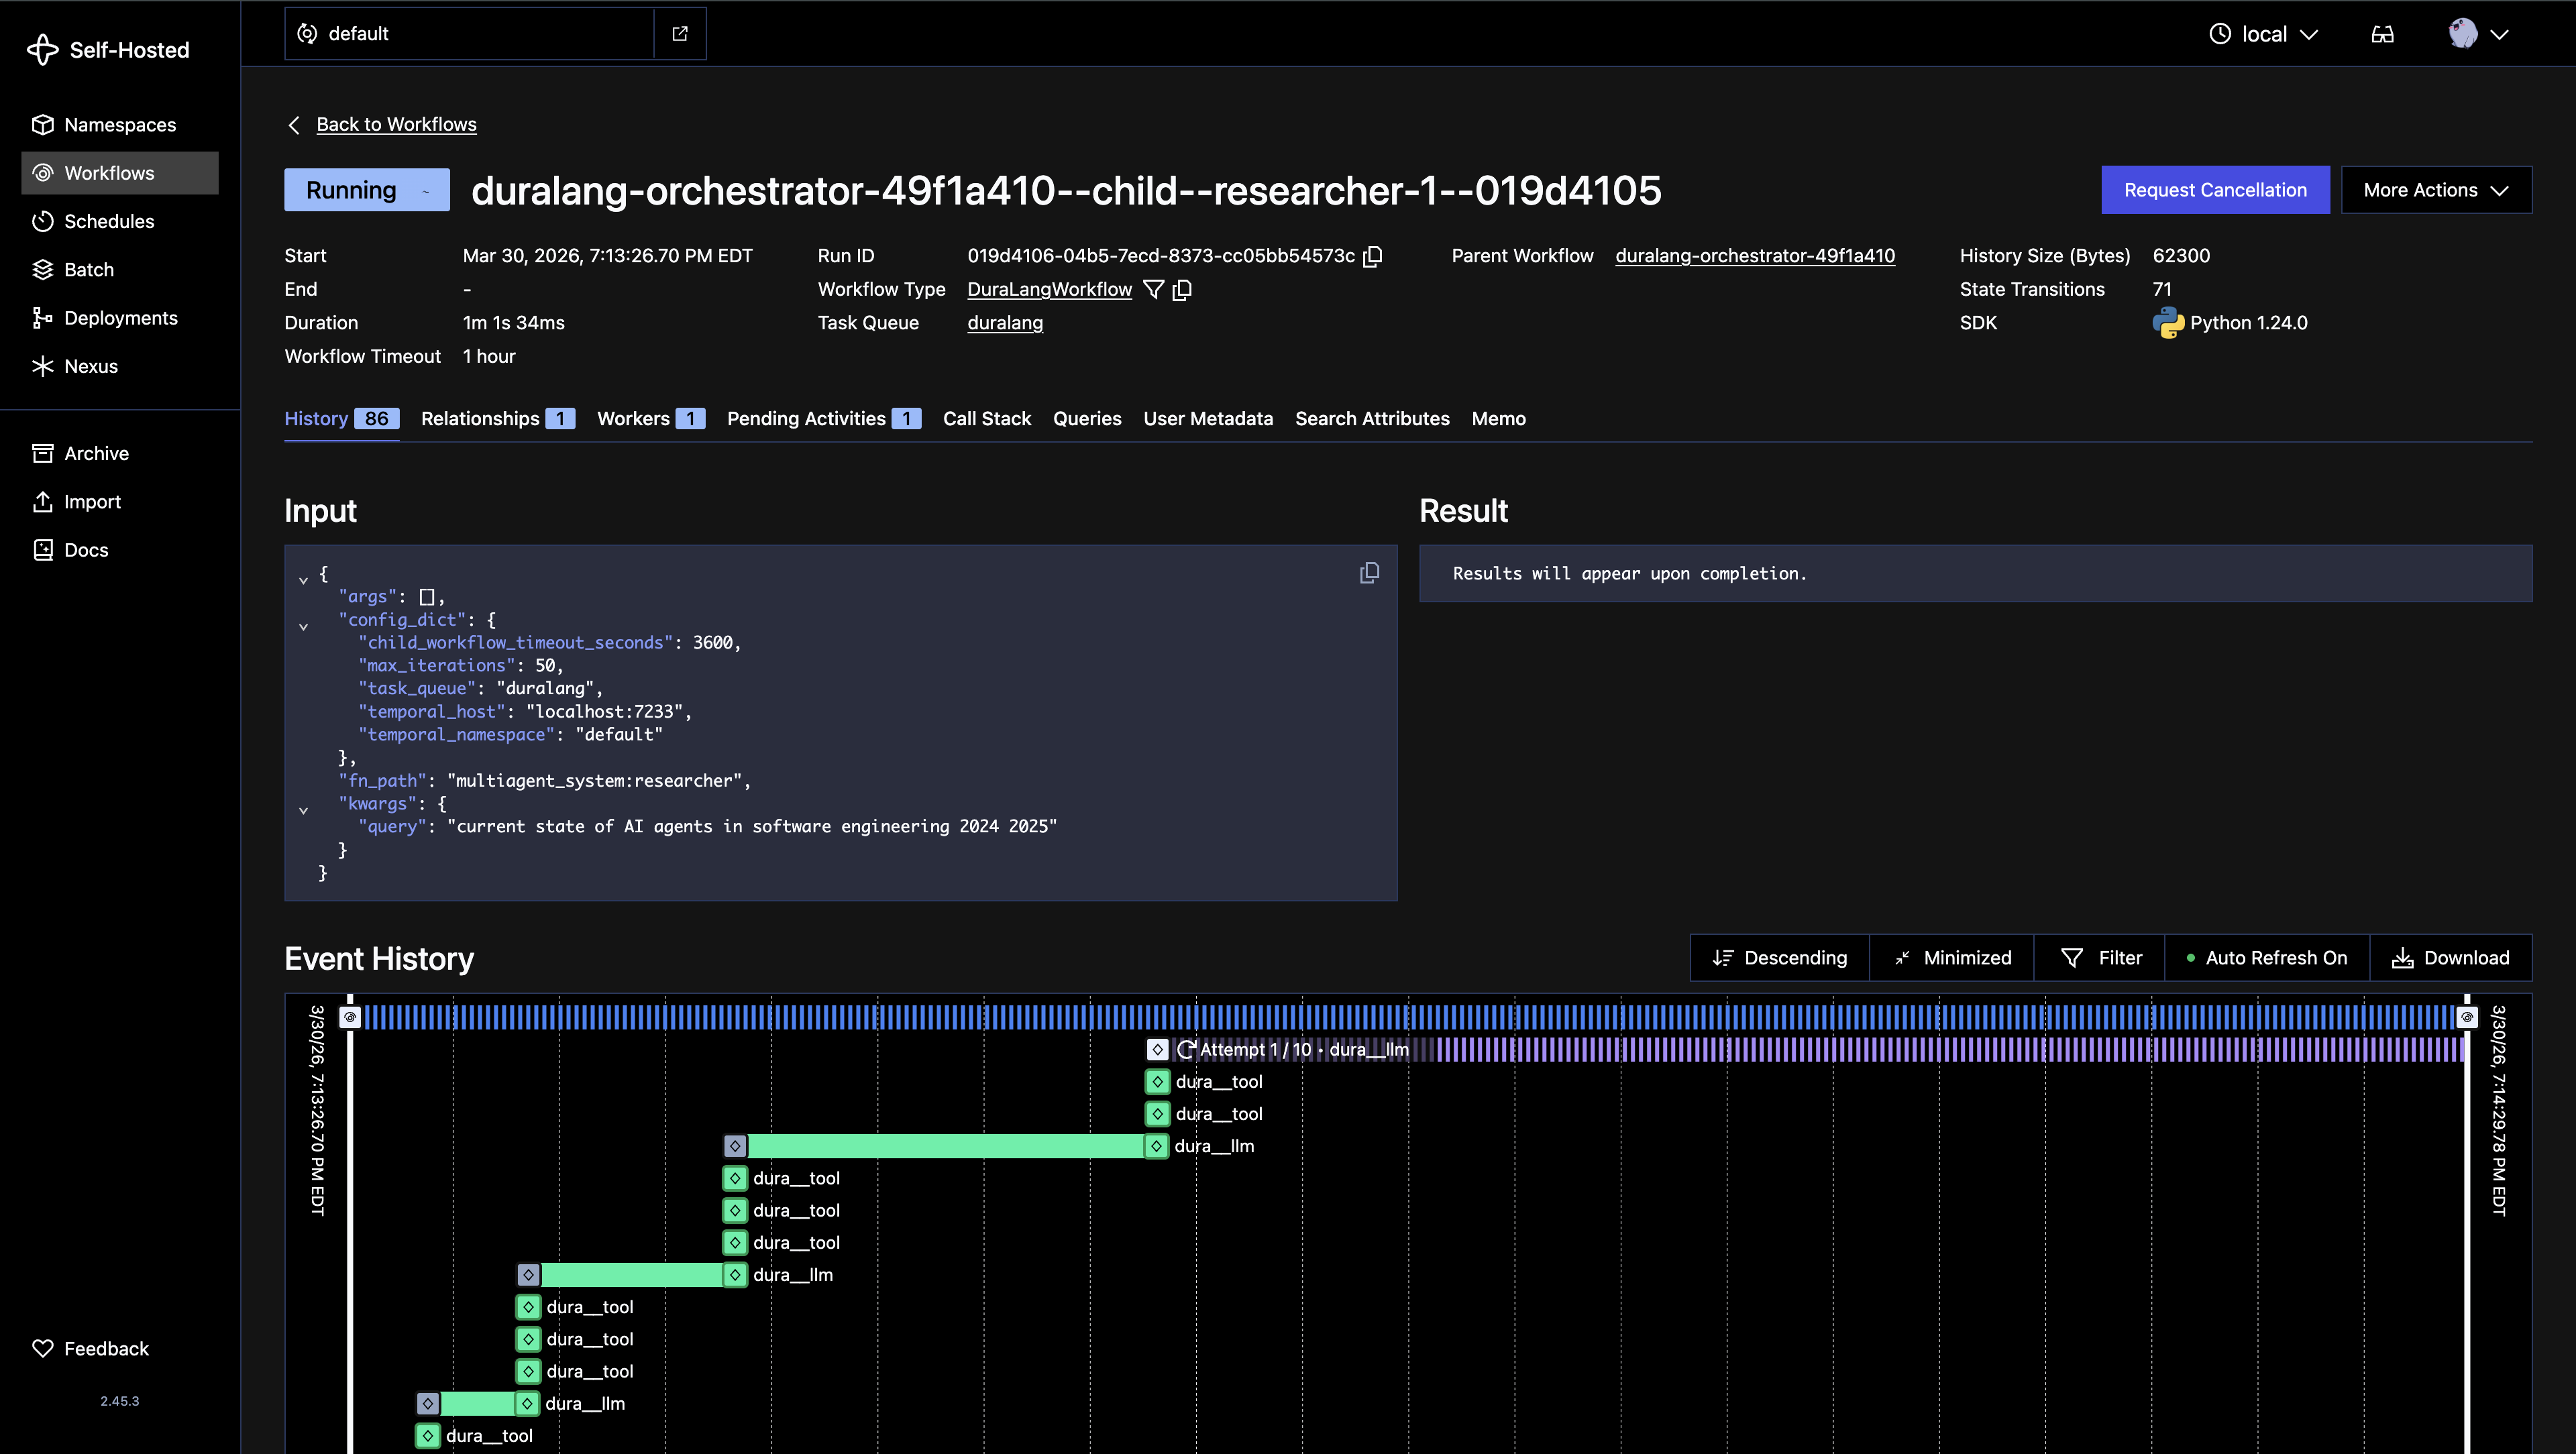The height and width of the screenshot is (1454, 2576).
Task: Click Request Cancellation button
Action: [x=2215, y=190]
